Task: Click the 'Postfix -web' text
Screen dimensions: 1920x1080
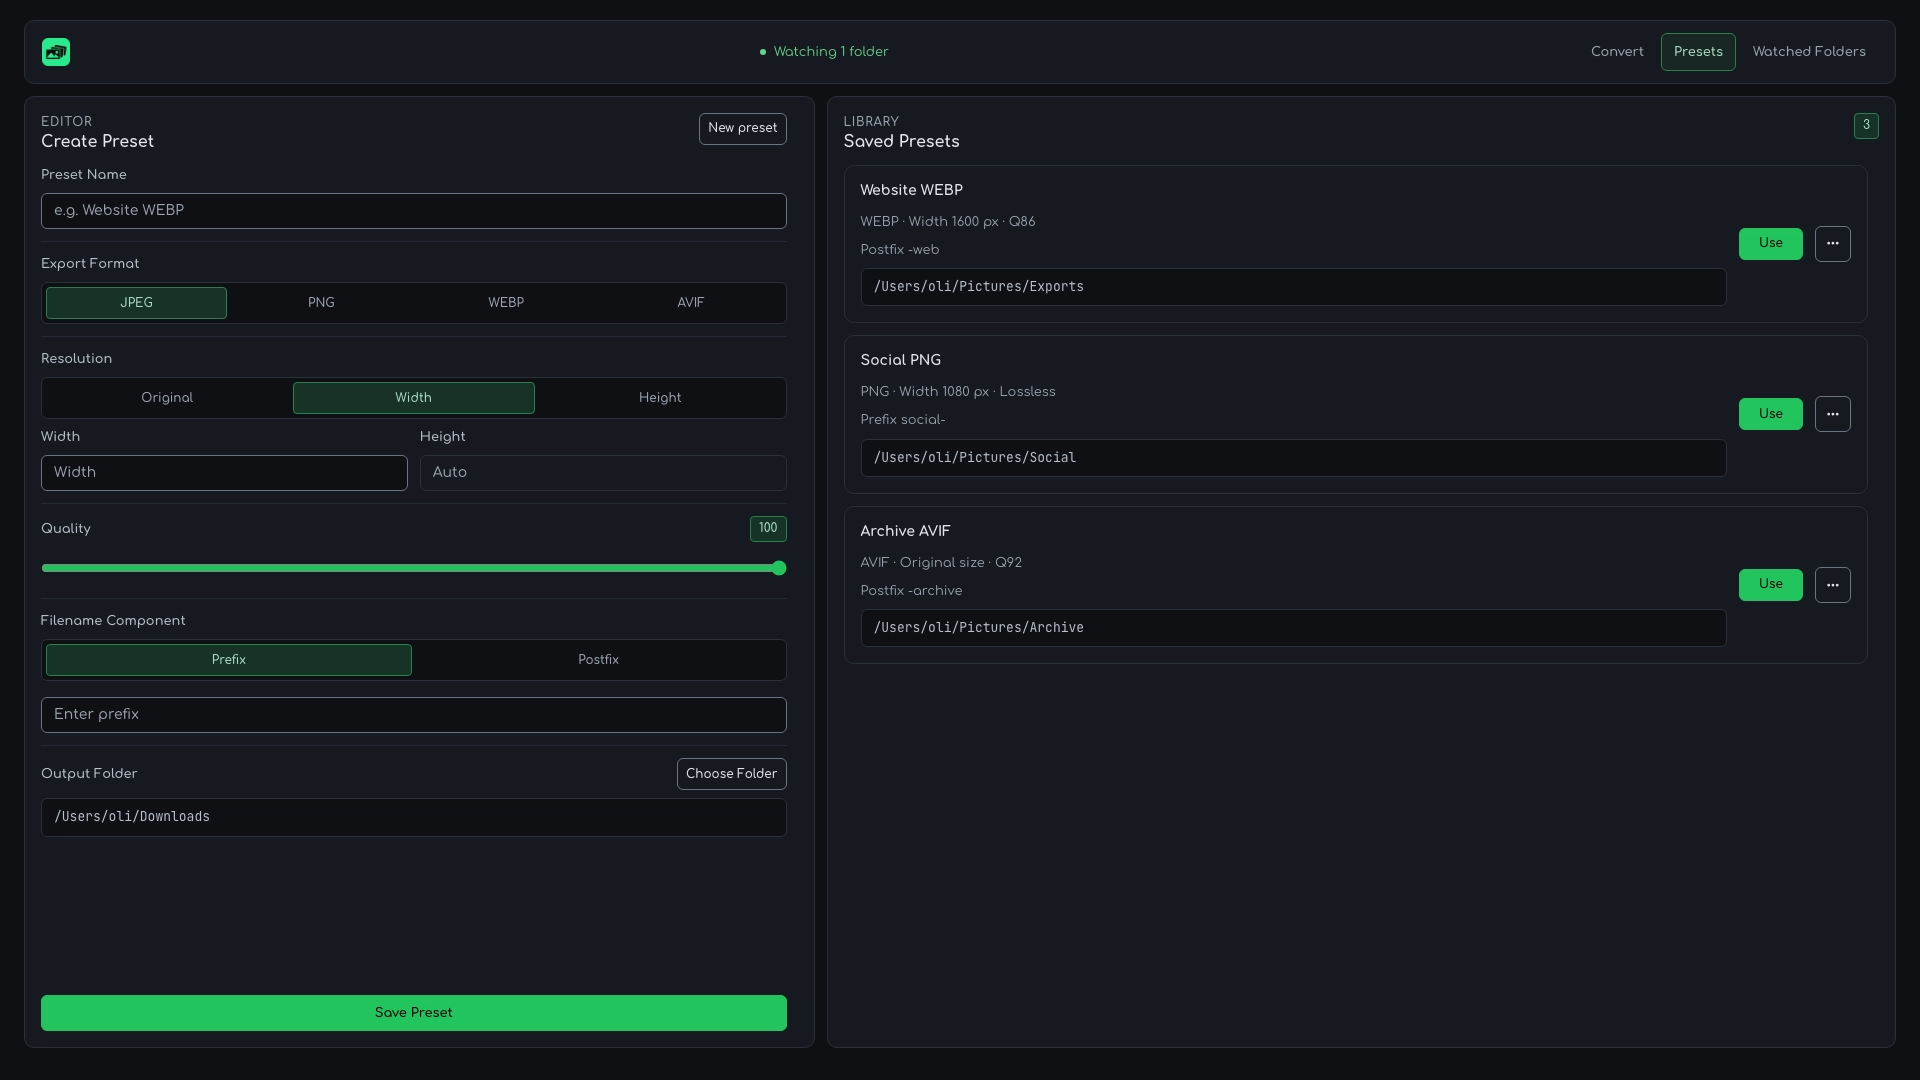Action: 900,250
